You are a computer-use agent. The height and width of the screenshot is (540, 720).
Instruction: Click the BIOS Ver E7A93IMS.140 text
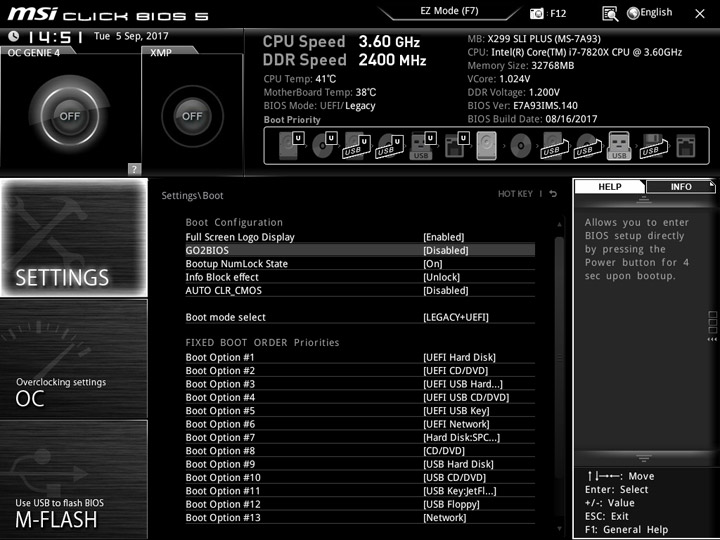coord(523,106)
